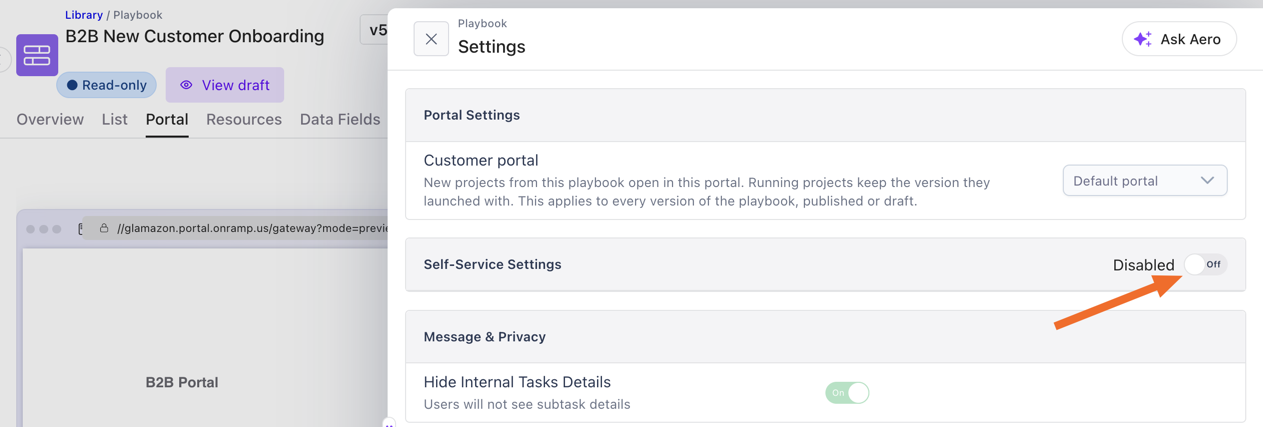
Task: Open the v5 version selector
Action: (375, 30)
